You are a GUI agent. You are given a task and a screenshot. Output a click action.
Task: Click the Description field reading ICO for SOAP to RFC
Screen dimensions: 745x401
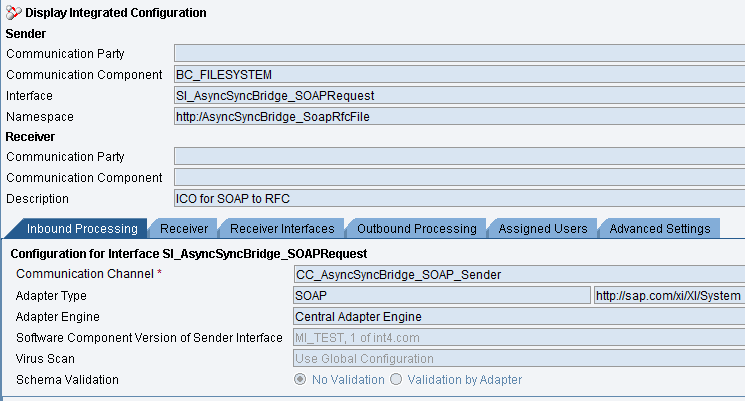tap(458, 199)
